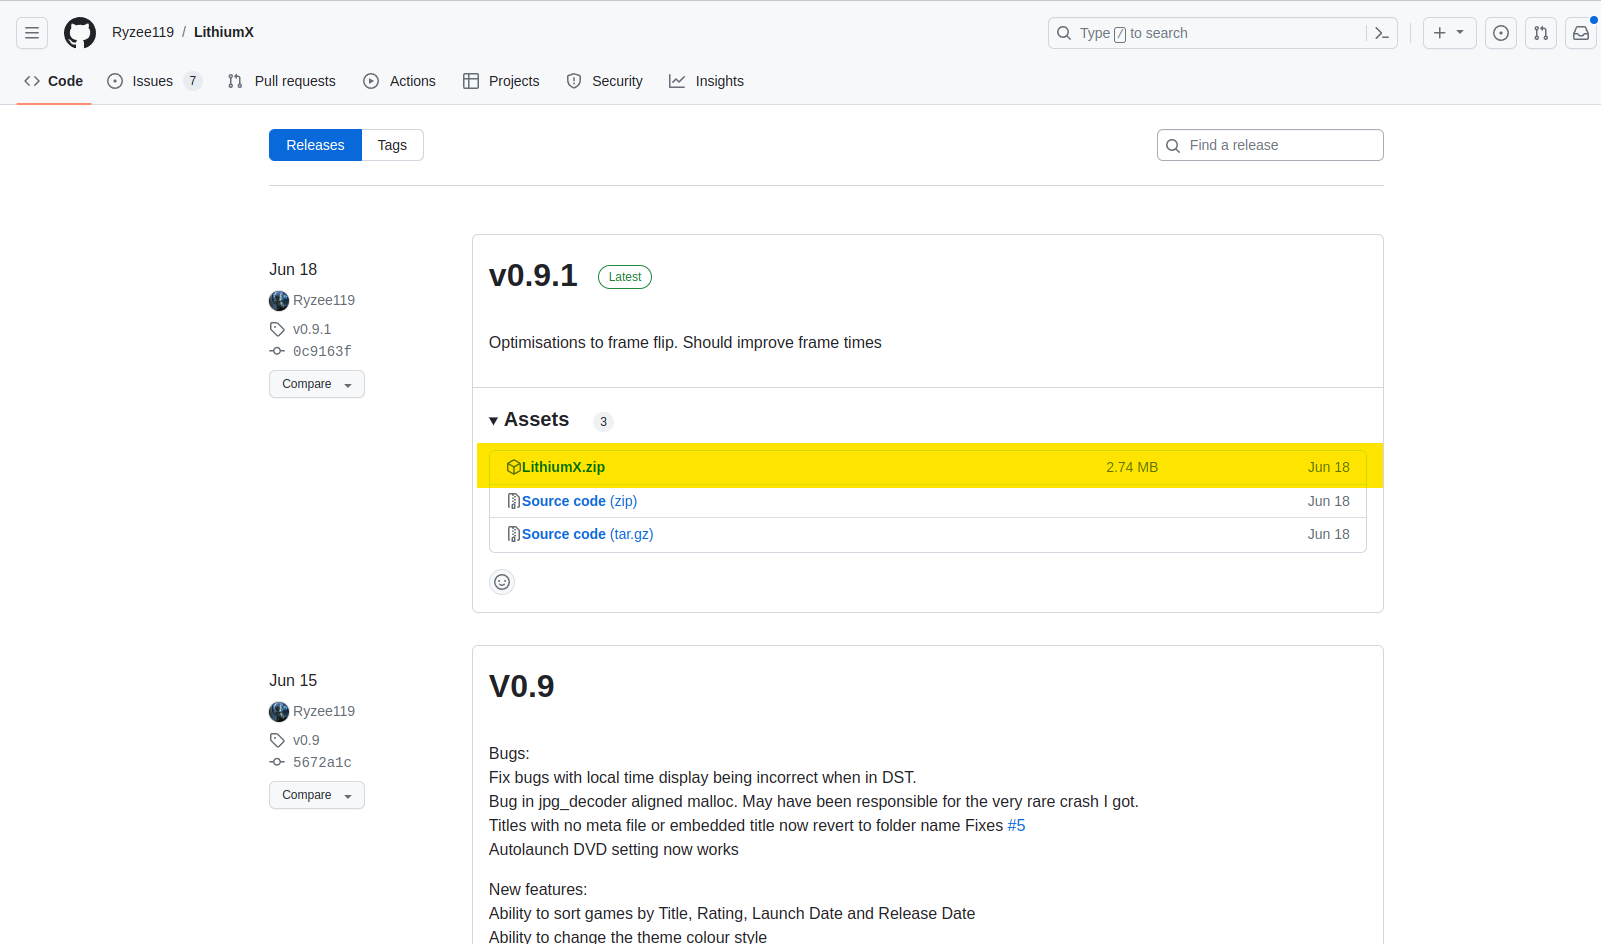Click the magnifier icon in Find a release
This screenshot has height=944, width=1601.
point(1173,146)
